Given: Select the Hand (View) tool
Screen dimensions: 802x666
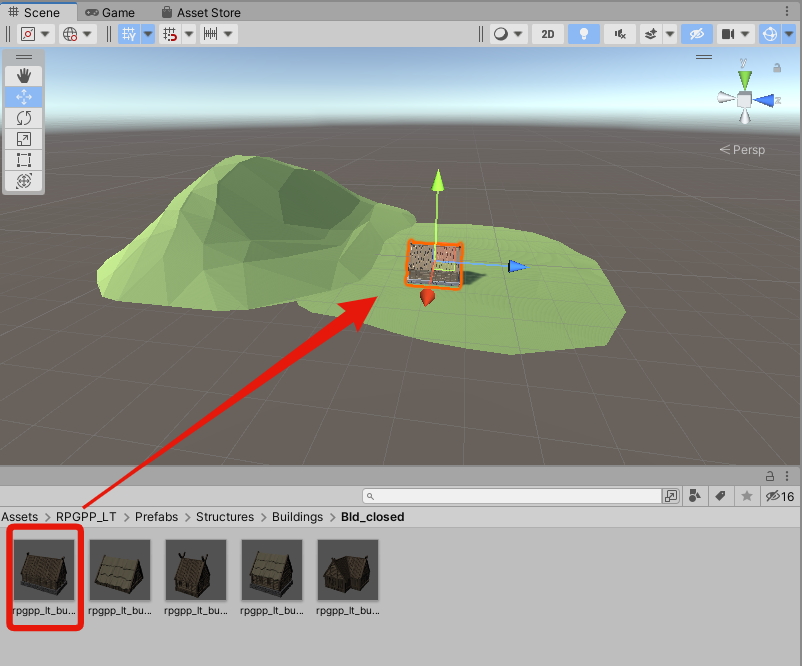Looking at the screenshot, I should [24, 76].
